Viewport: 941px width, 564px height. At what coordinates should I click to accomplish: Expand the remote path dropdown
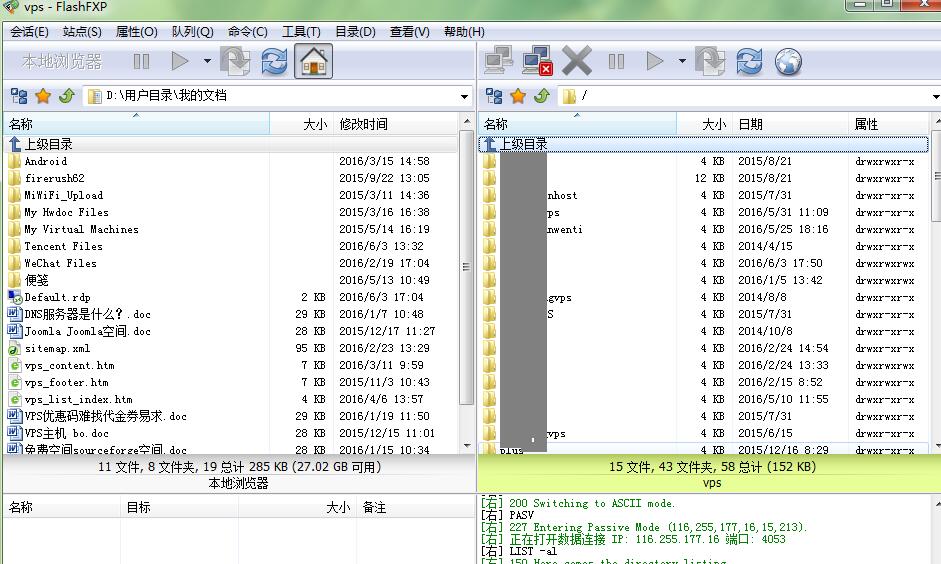click(x=936, y=96)
